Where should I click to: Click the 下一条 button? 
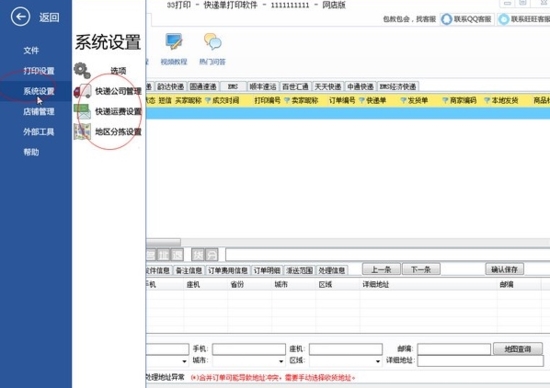[x=421, y=269]
